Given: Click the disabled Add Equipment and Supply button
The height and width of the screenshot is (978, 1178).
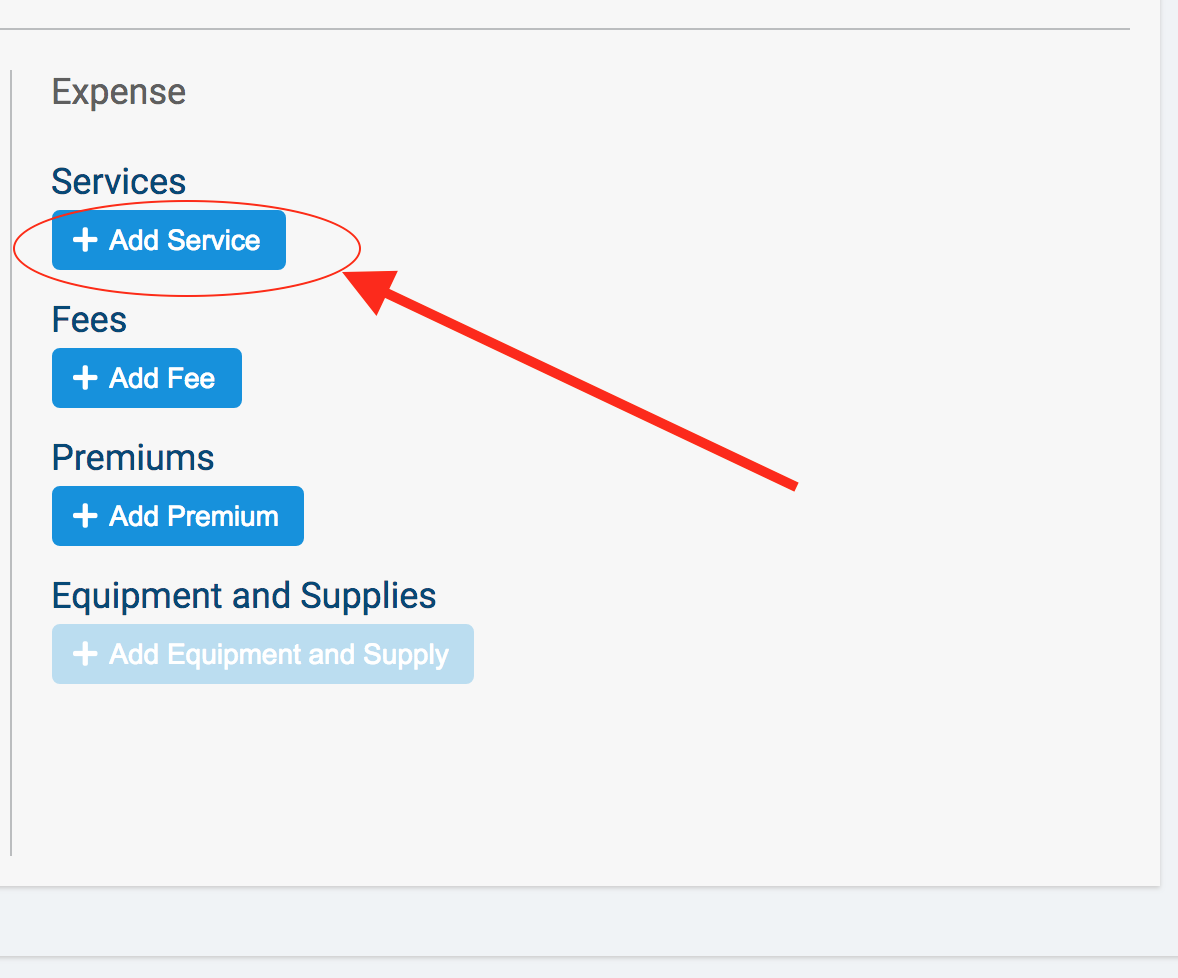Looking at the screenshot, I should point(262,654).
